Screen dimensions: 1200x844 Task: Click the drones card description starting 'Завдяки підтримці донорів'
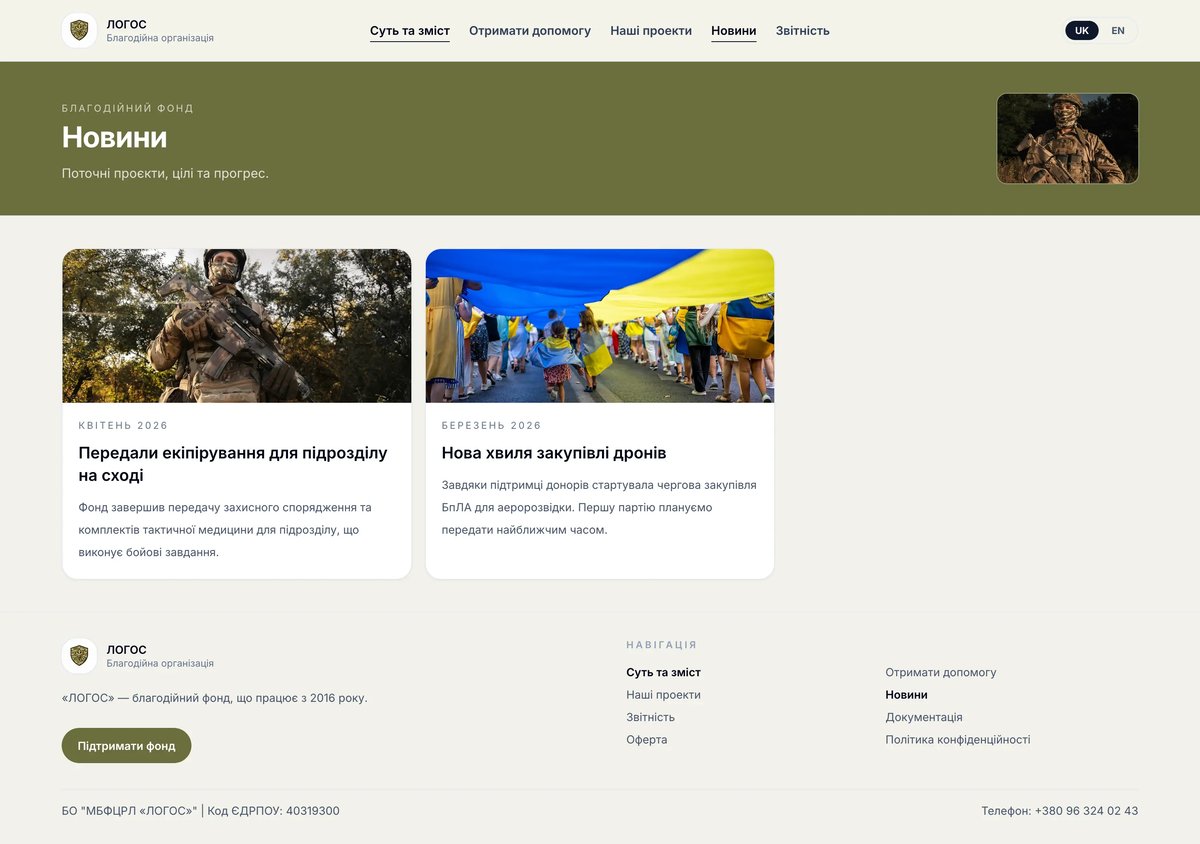pyautogui.click(x=599, y=507)
